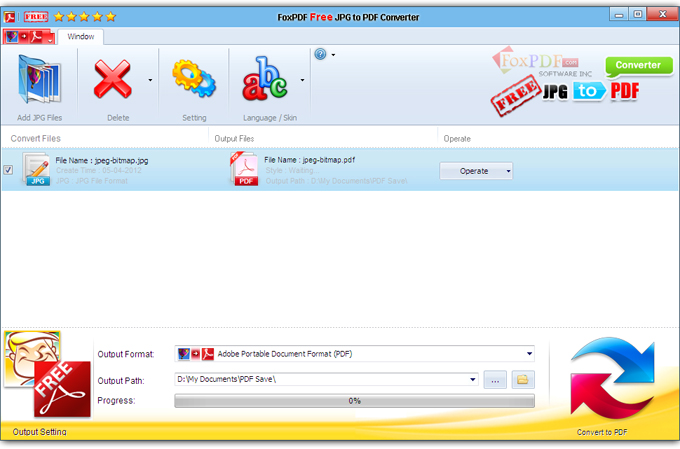Click the JPG file icon in list row

coord(37,170)
